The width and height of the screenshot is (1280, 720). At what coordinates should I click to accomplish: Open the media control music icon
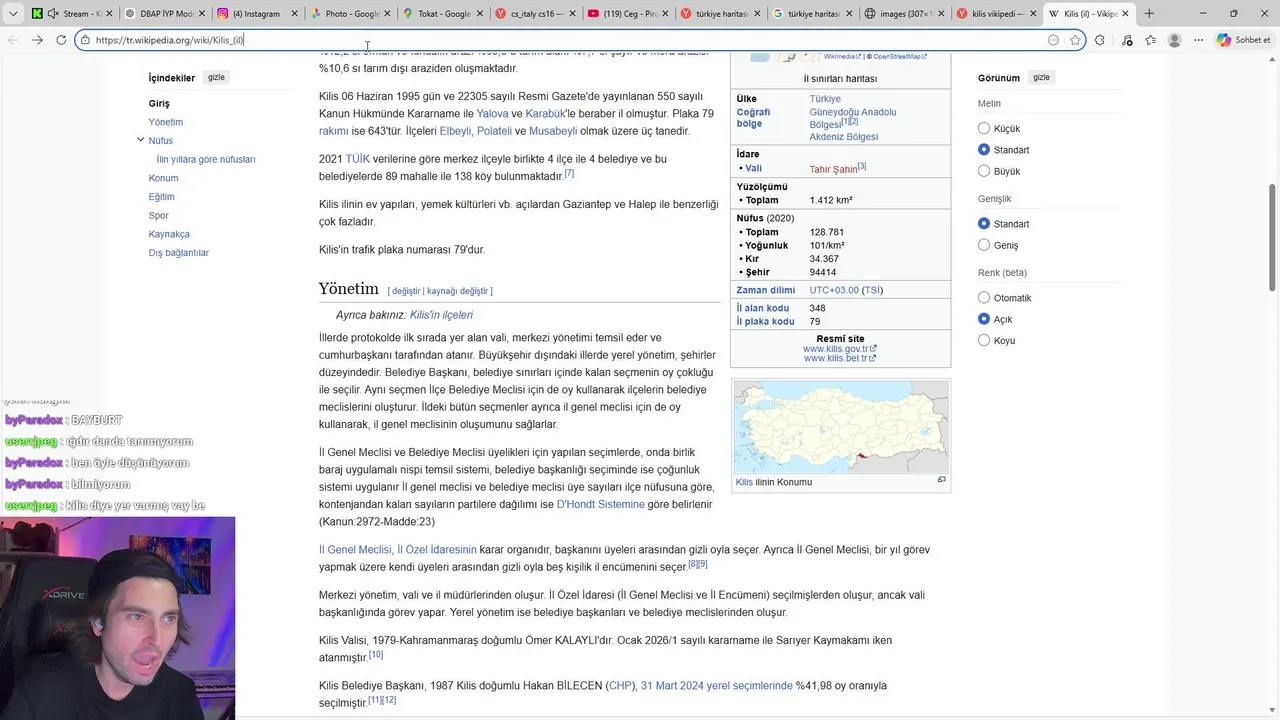pos(1127,40)
